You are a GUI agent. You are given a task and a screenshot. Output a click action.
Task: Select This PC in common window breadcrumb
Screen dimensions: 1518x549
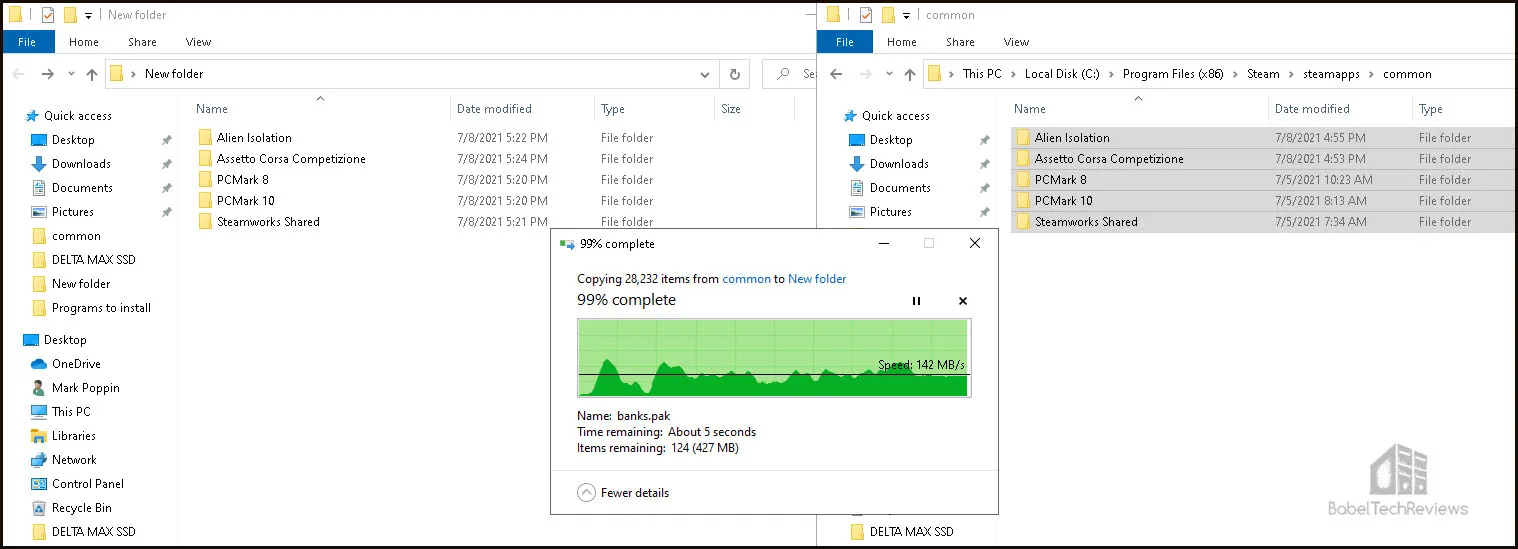[981, 74]
